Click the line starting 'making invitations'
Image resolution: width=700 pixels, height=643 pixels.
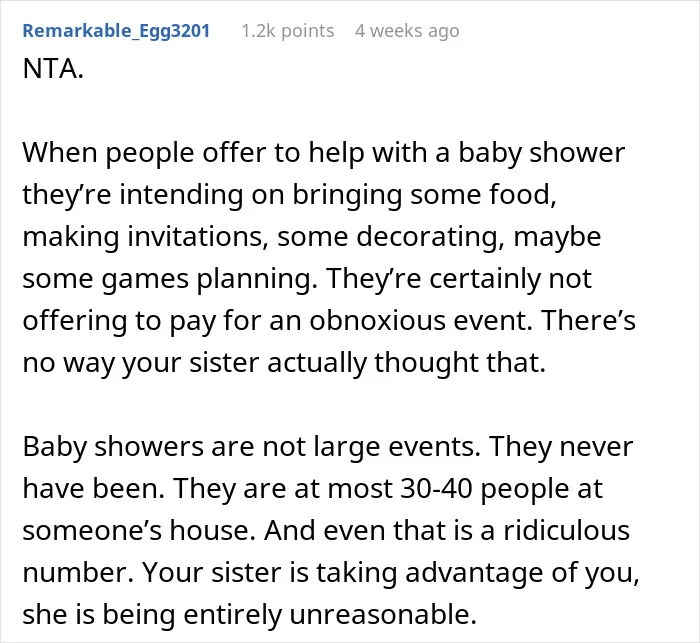tap(312, 237)
